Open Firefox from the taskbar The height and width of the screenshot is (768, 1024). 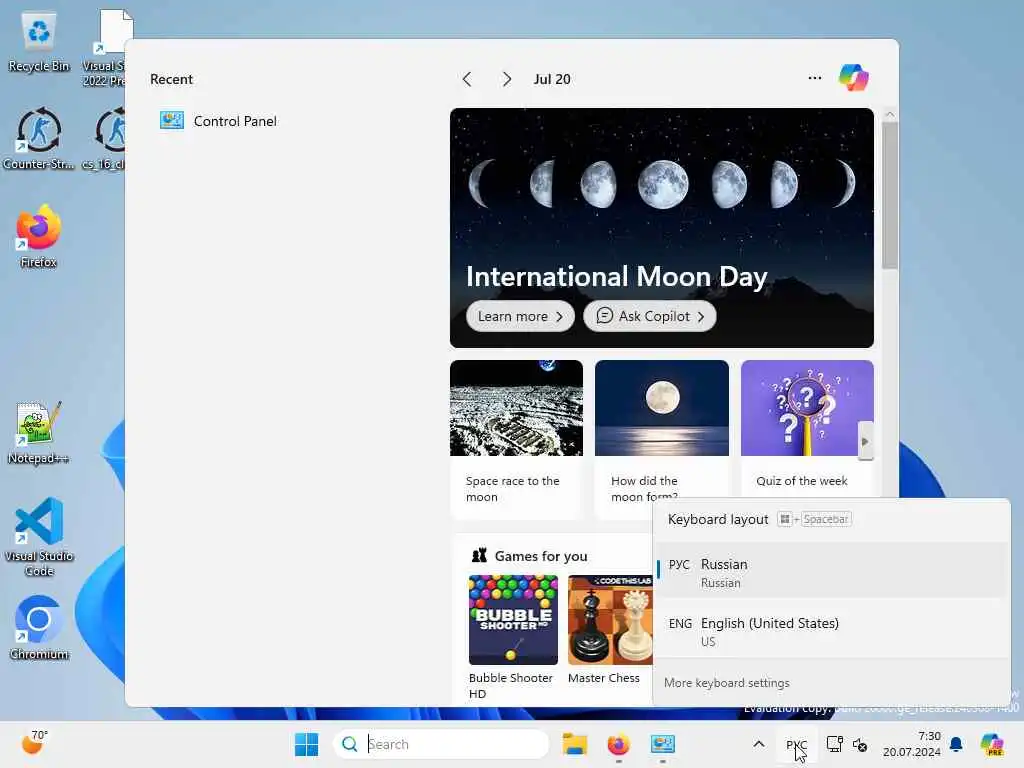[618, 744]
